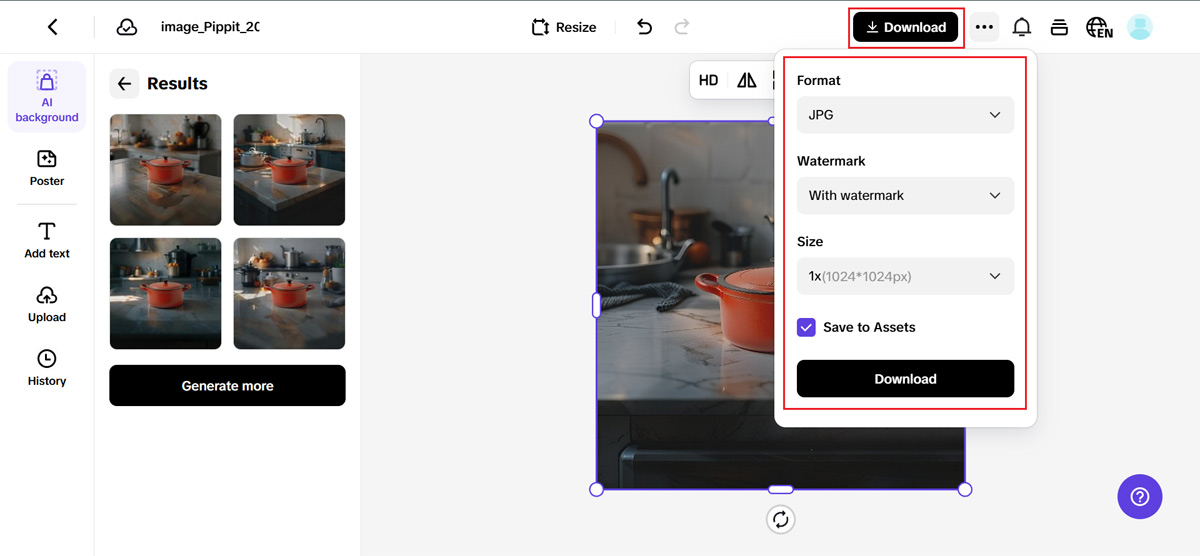1200x556 pixels.
Task: Expand the Watermark dropdown
Action: click(905, 195)
